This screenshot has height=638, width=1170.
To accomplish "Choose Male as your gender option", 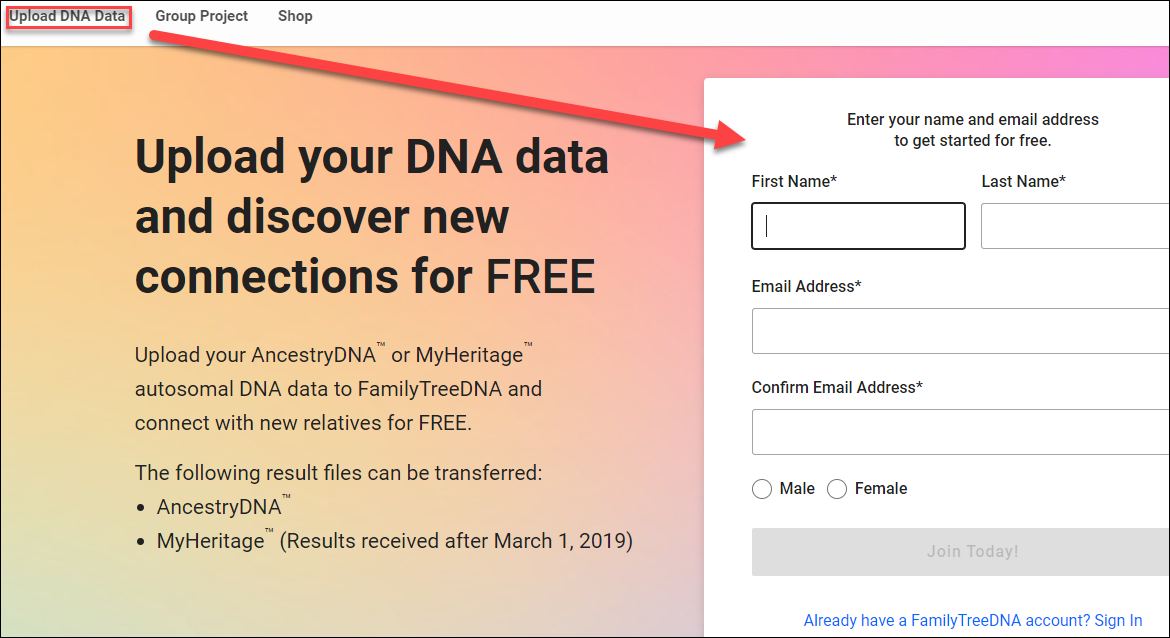I will click(761, 489).
